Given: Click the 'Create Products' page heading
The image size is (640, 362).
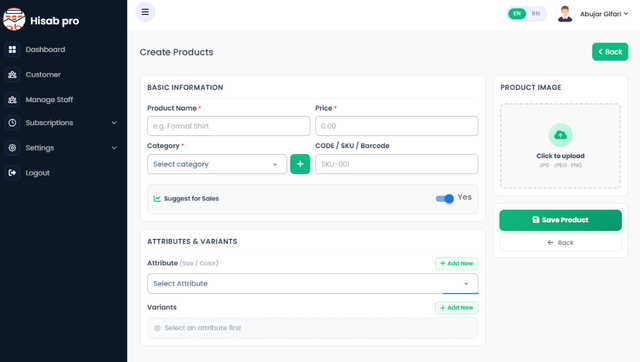Looking at the screenshot, I should coord(176,52).
